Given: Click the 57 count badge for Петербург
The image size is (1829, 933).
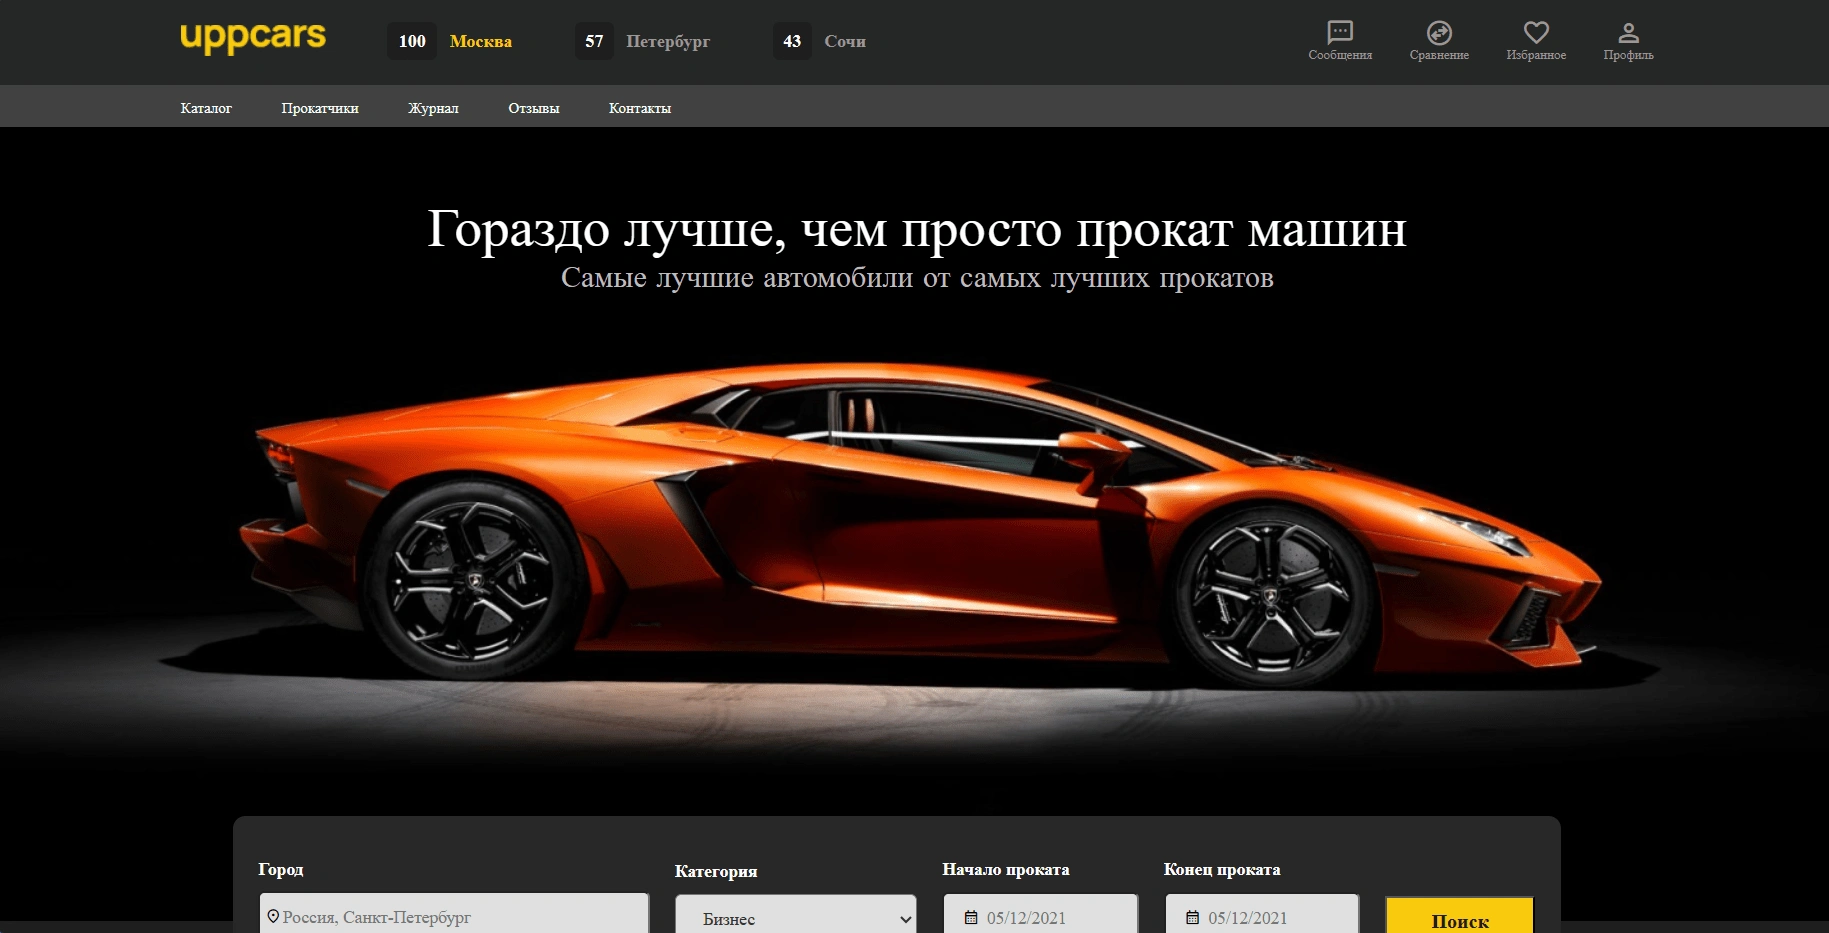Looking at the screenshot, I should coord(594,41).
